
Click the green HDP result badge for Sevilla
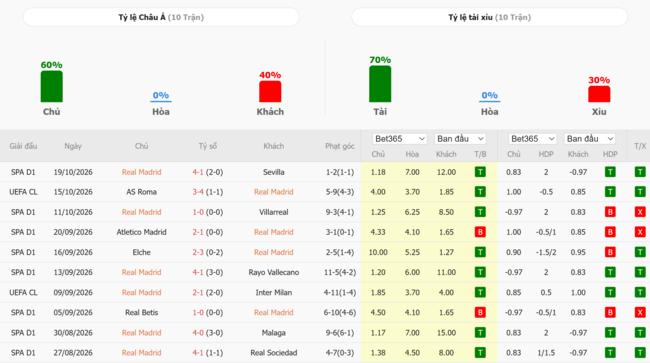click(x=610, y=172)
